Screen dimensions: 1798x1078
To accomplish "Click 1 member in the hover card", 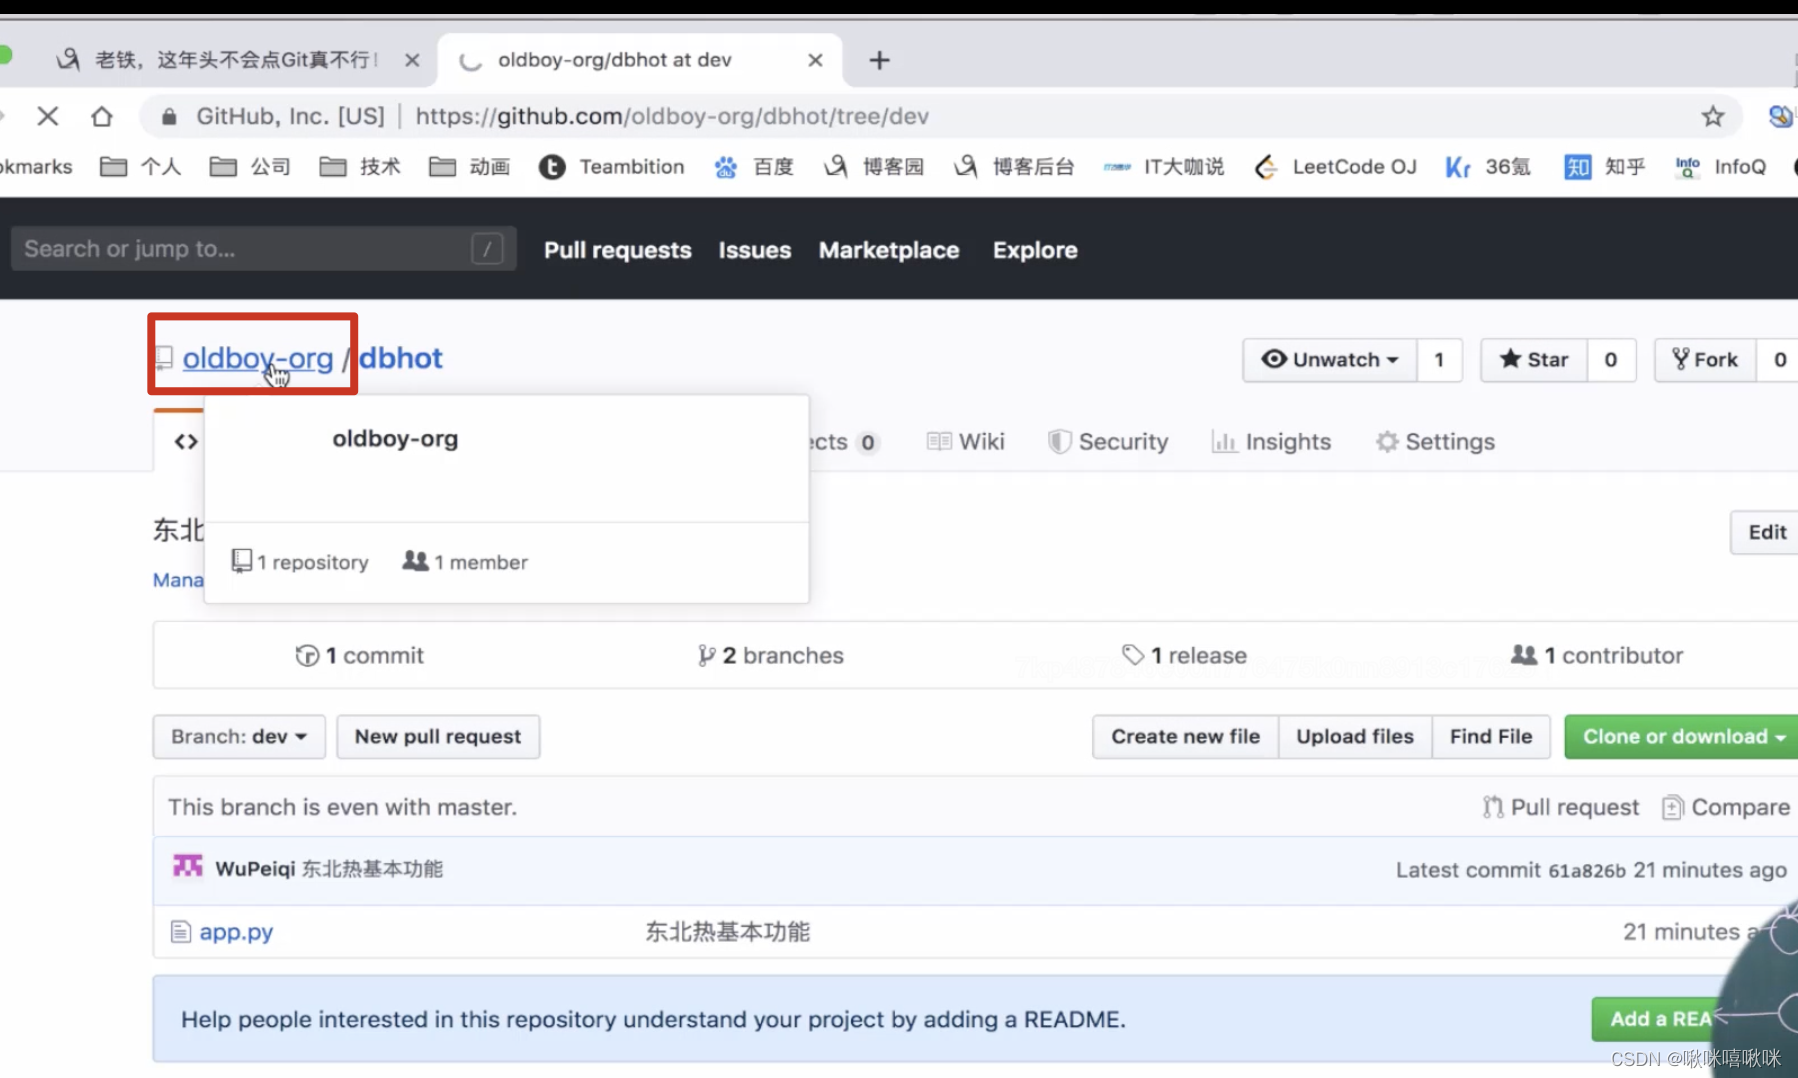I will [x=465, y=562].
